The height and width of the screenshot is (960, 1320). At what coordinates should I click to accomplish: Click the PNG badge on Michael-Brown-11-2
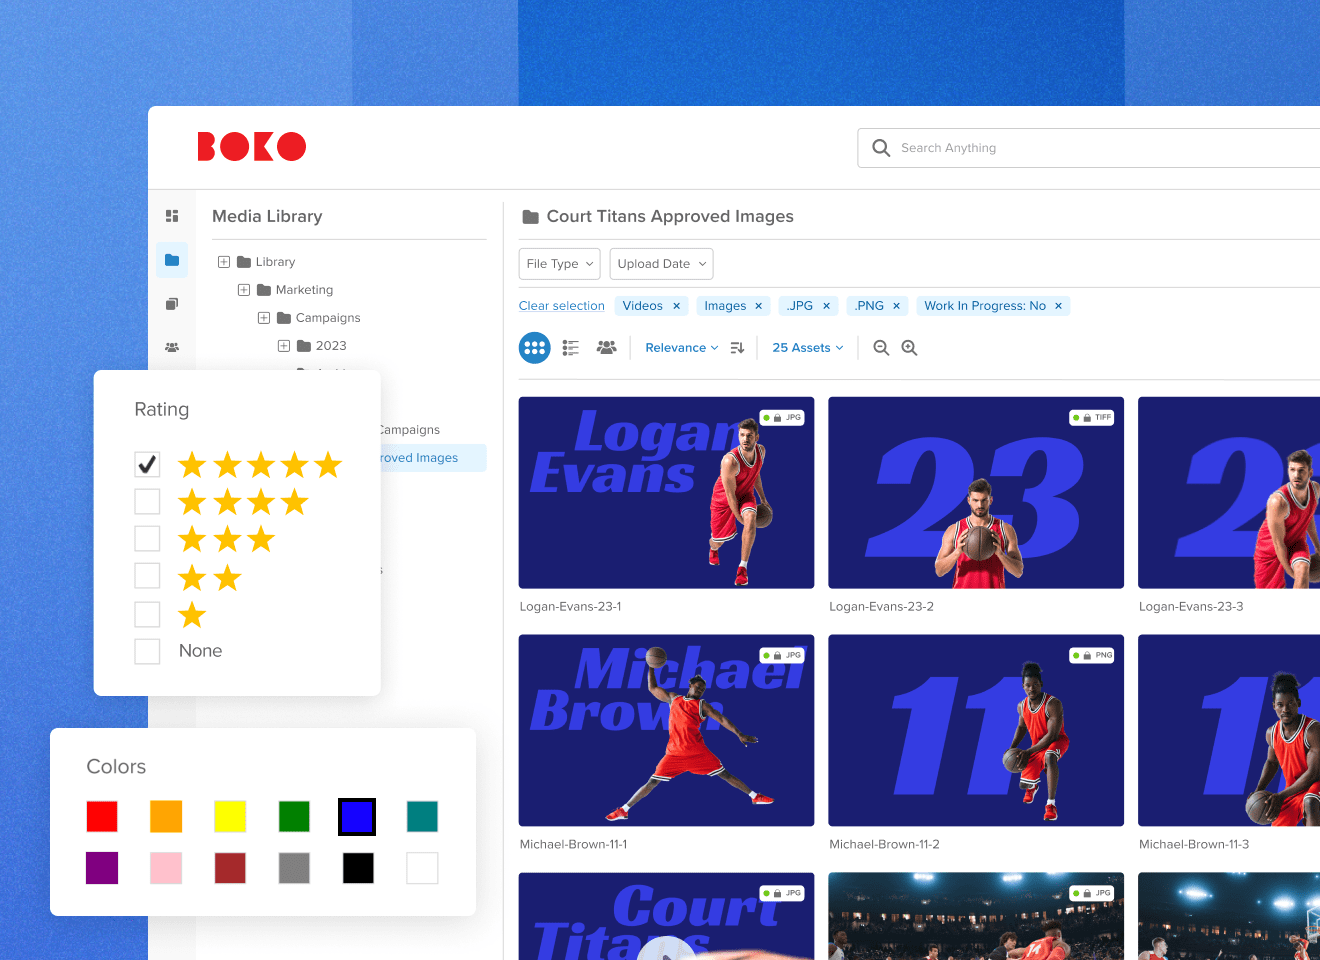tap(1092, 656)
